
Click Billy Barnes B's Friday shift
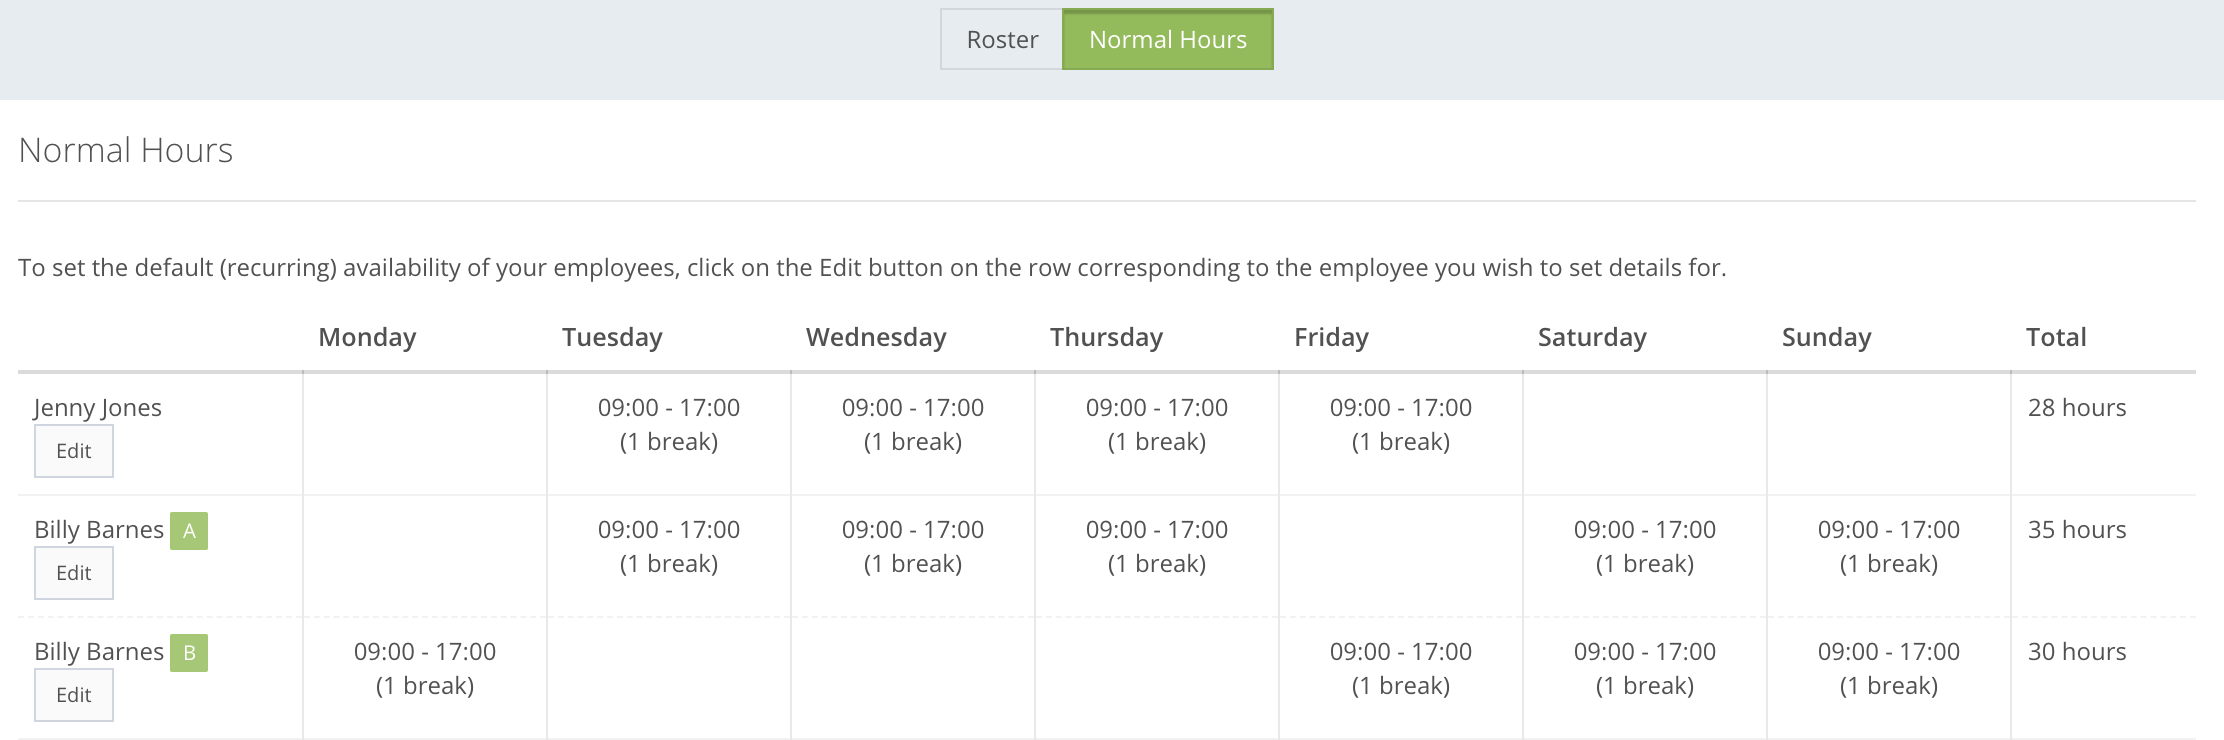[1400, 668]
